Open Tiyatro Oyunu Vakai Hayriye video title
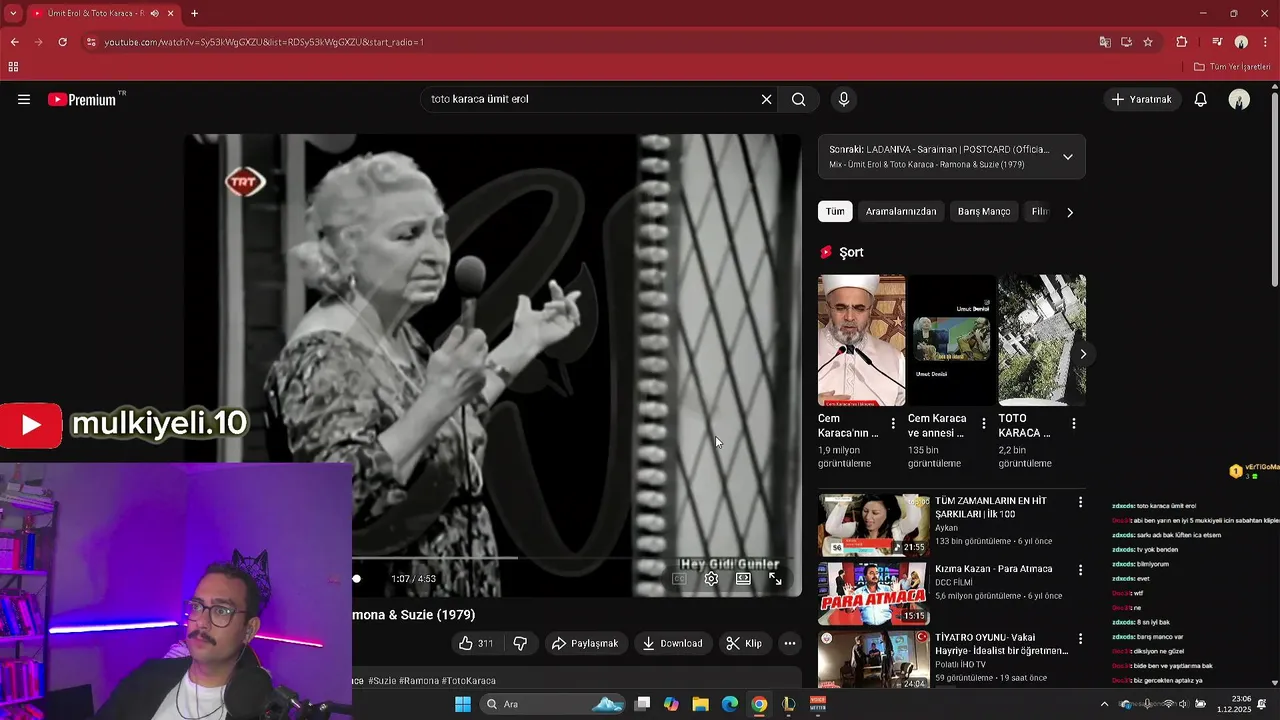1280x720 pixels. (1001, 644)
